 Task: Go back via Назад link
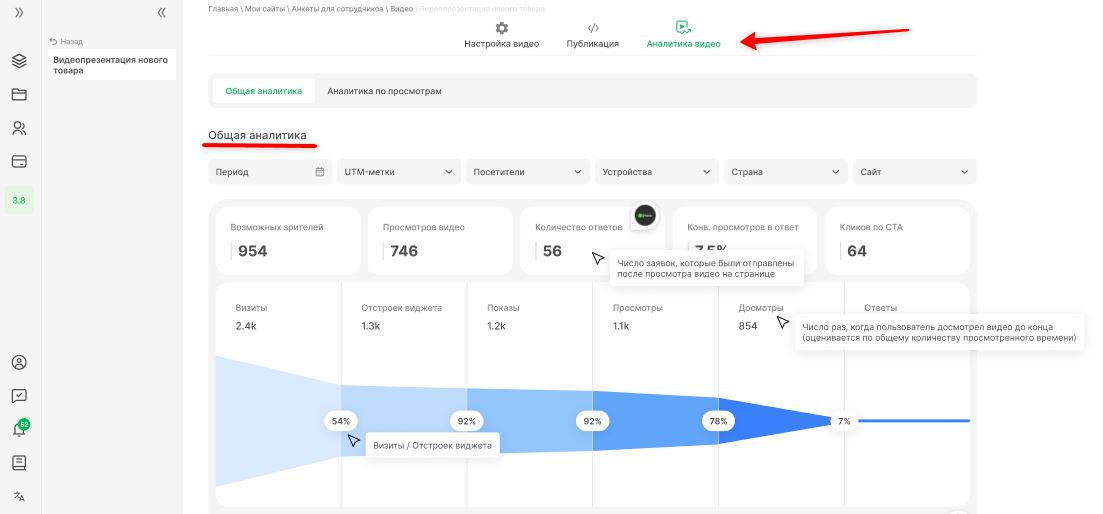pyautogui.click(x=66, y=41)
